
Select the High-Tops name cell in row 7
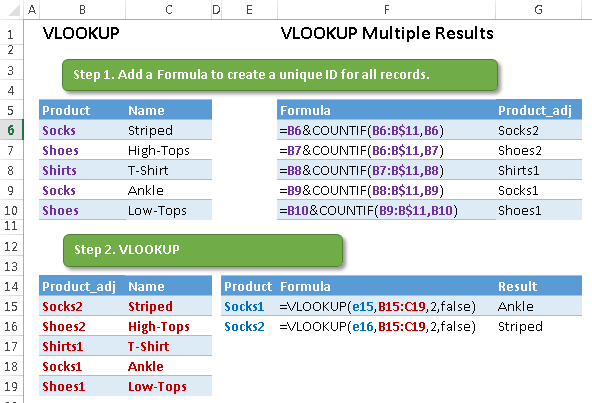(x=169, y=150)
